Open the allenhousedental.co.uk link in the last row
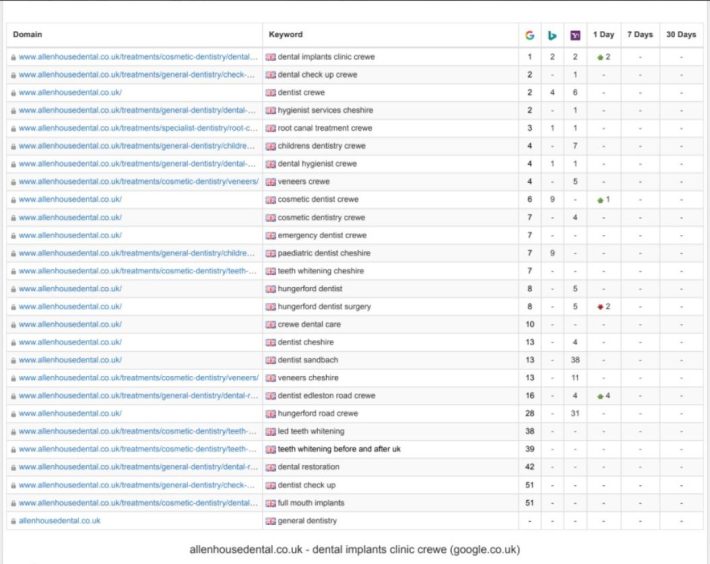 tap(59, 521)
